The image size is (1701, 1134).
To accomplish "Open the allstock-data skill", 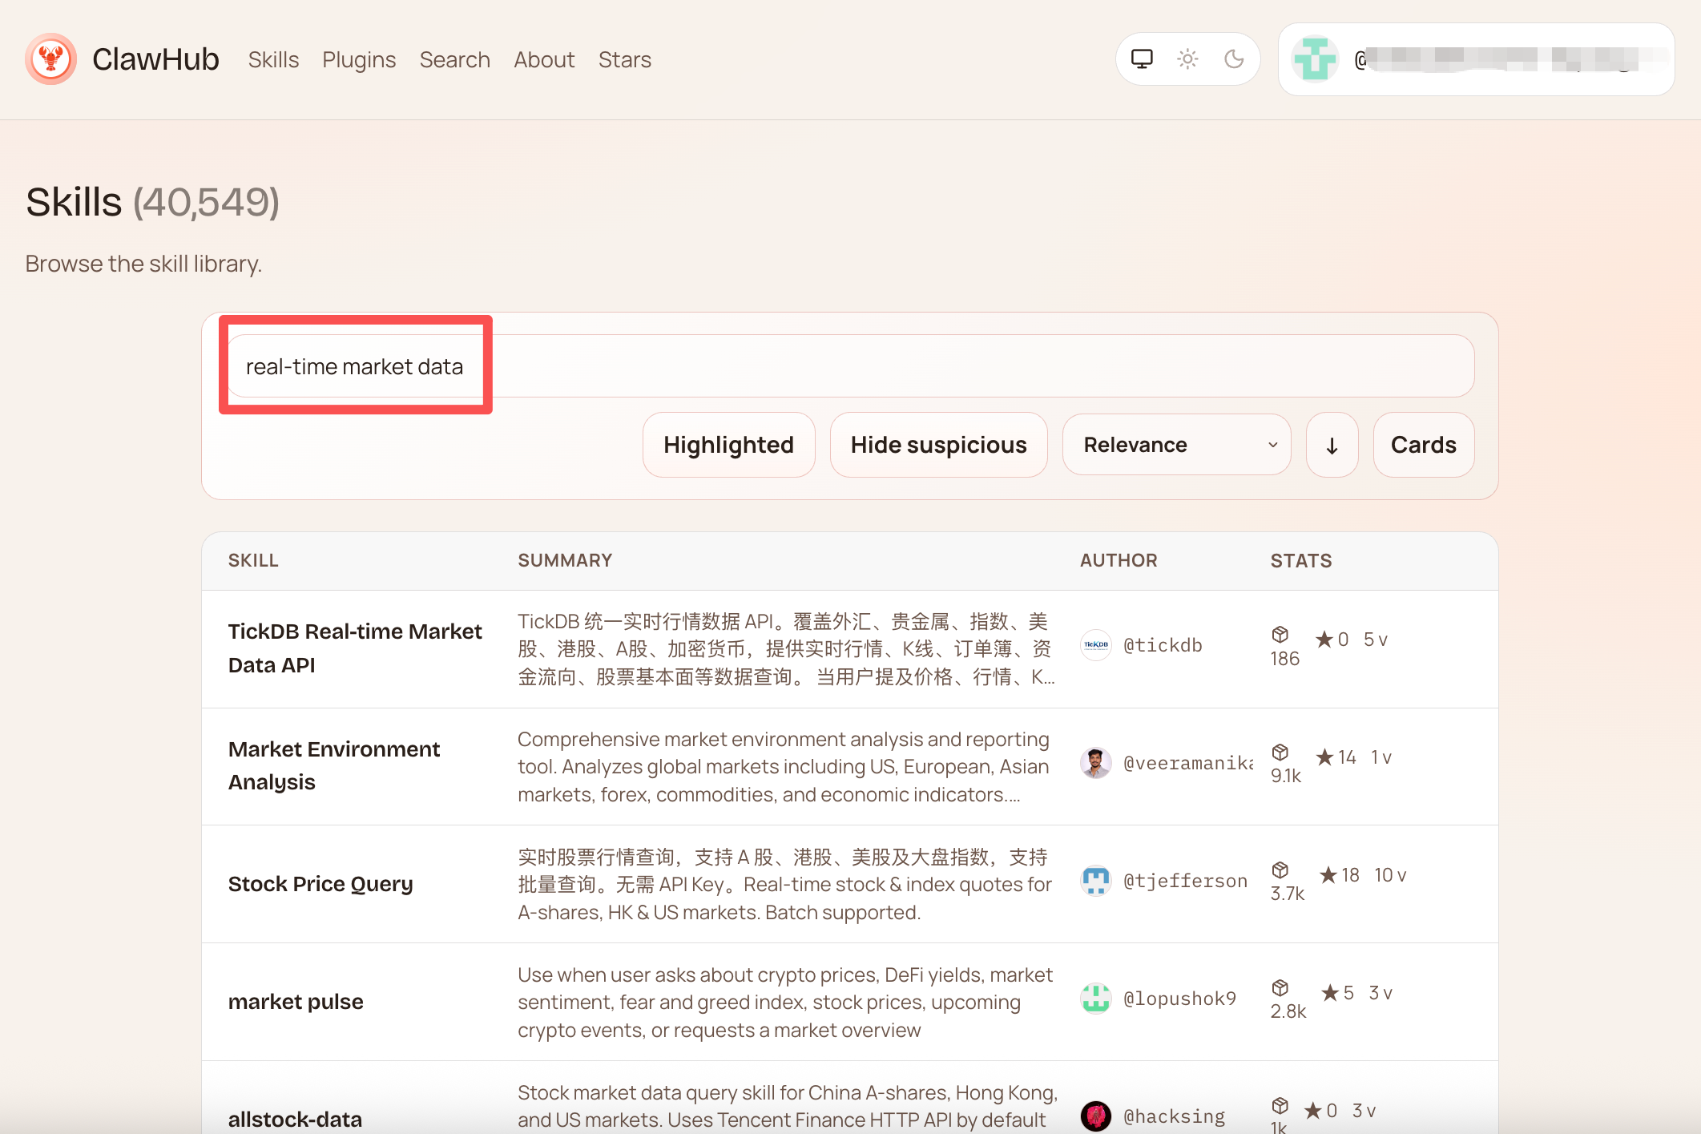I will point(295,1119).
